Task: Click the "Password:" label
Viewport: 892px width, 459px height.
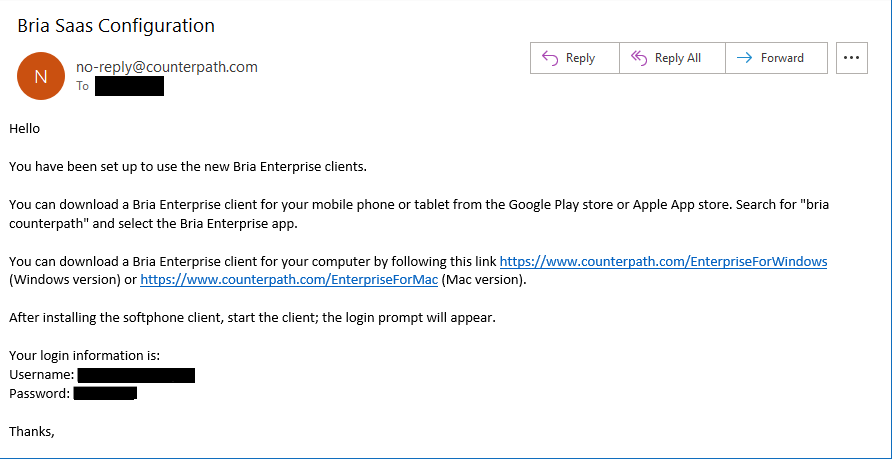Action: coord(40,394)
